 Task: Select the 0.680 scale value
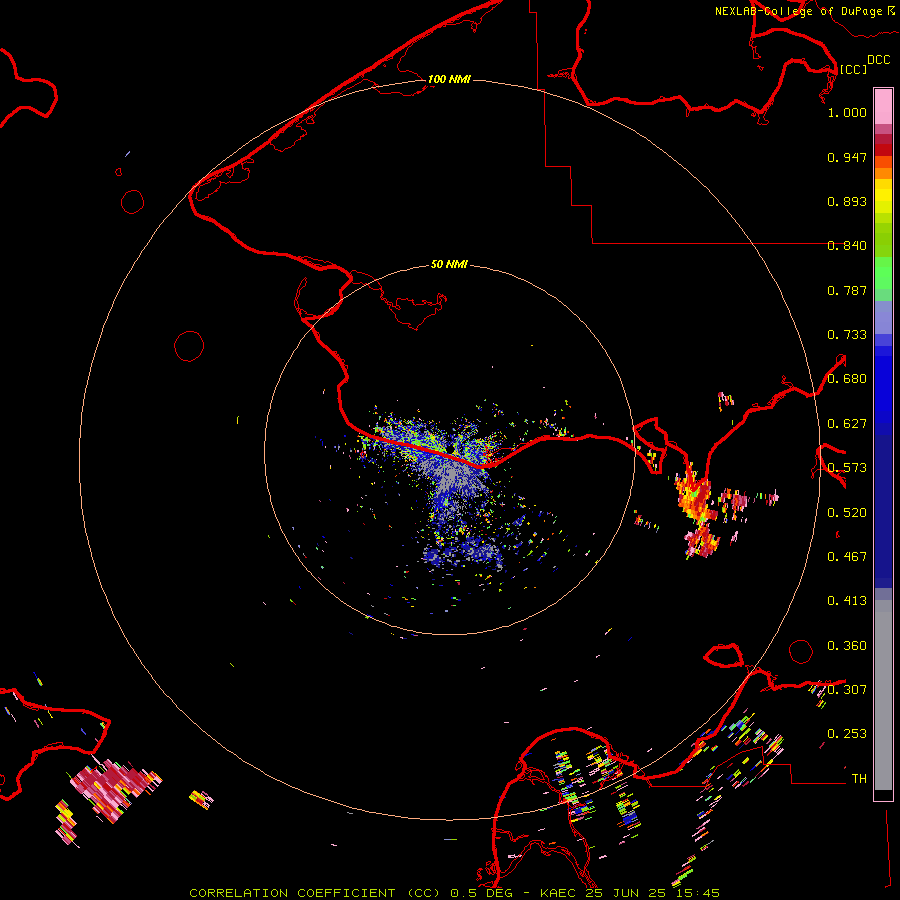(x=847, y=379)
